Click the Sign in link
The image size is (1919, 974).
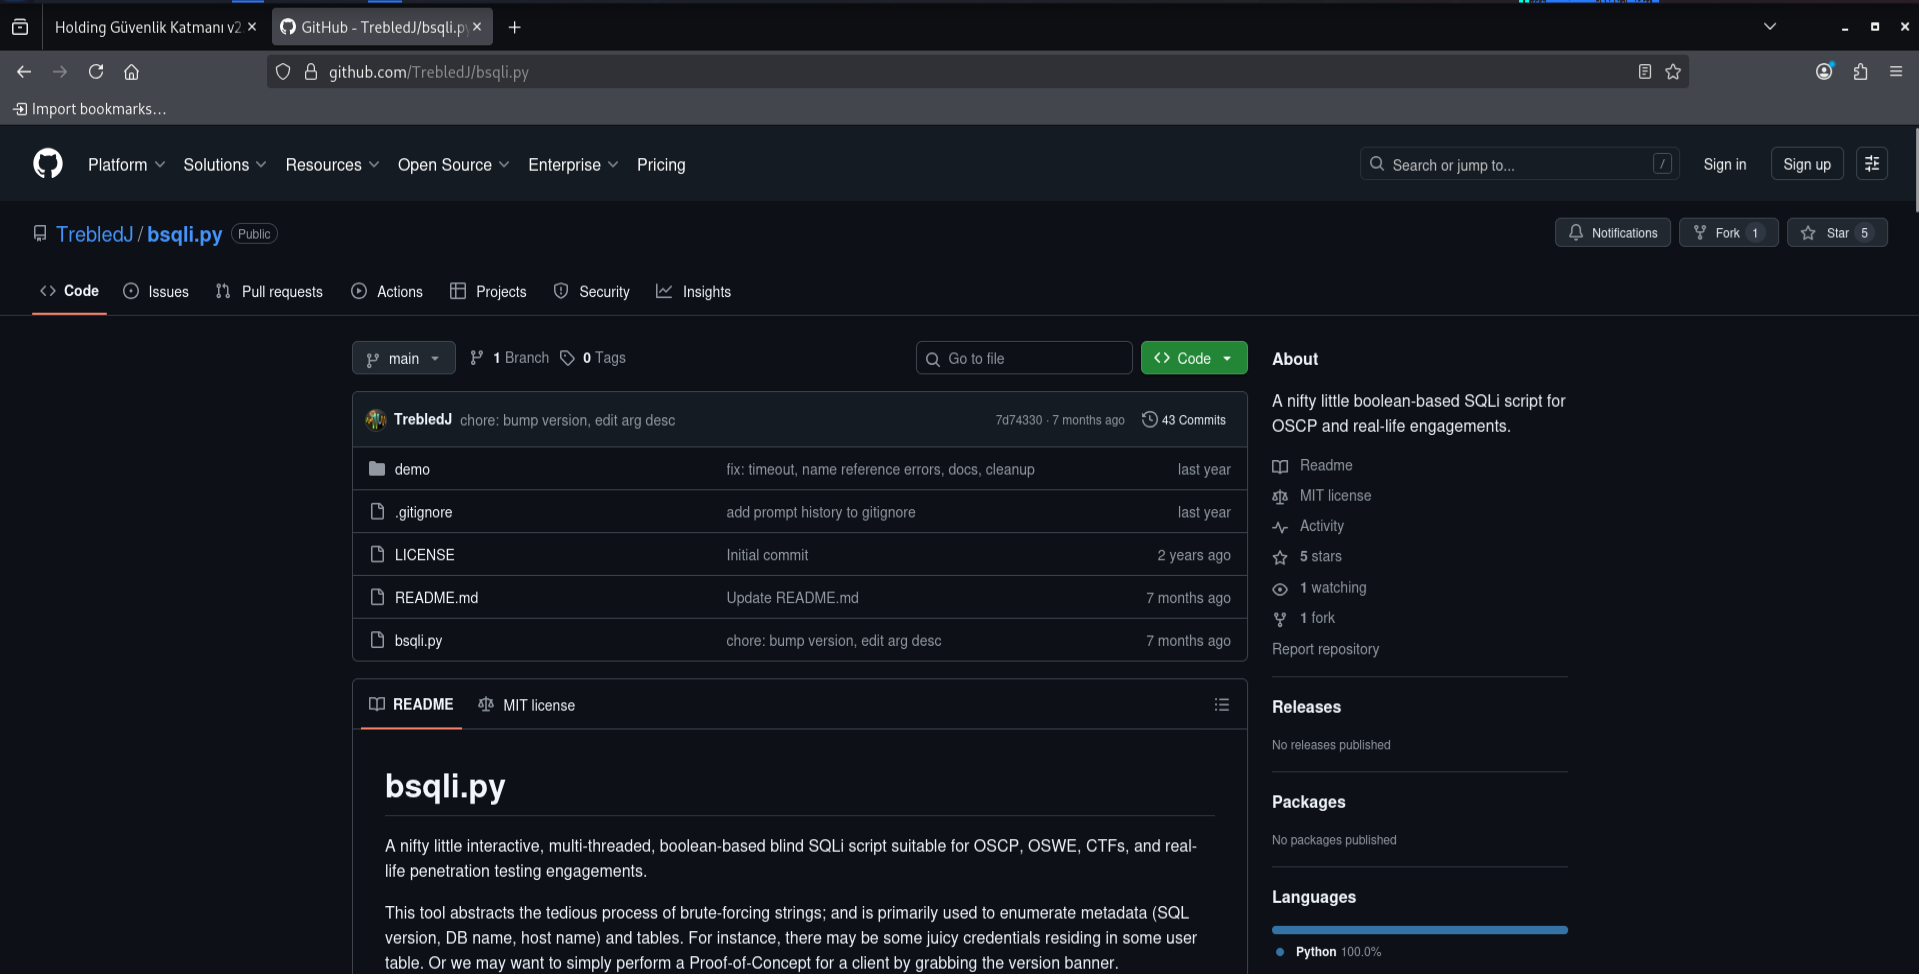click(1724, 164)
